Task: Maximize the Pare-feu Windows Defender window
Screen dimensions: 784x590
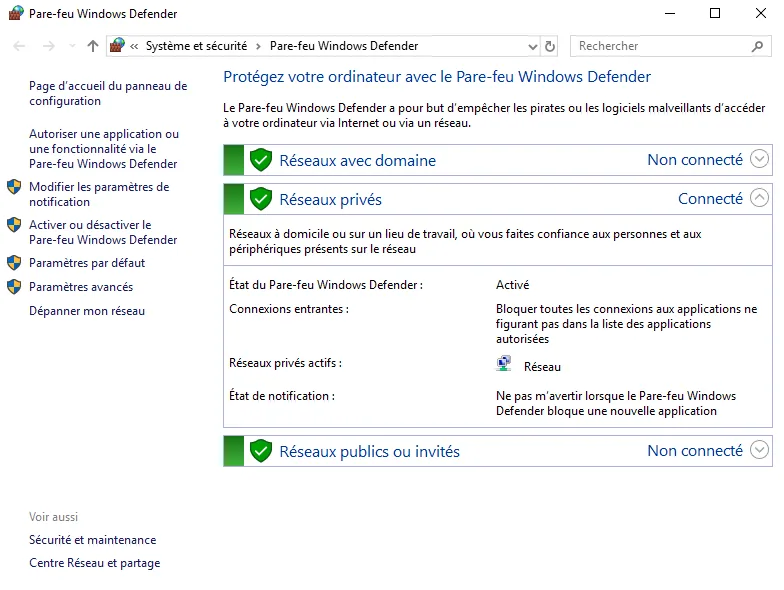Action: [715, 14]
